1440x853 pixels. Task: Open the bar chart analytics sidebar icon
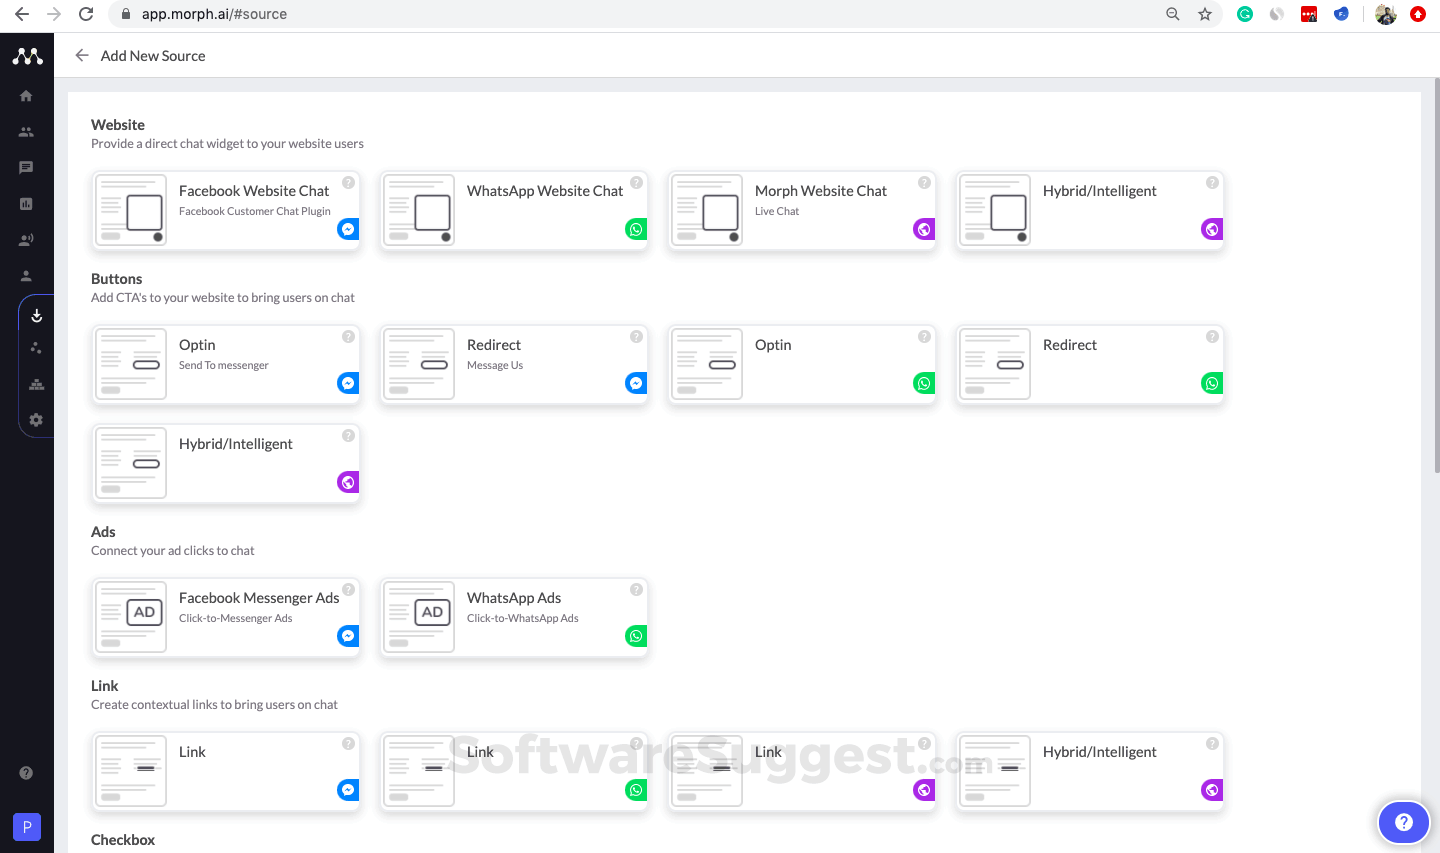pyautogui.click(x=26, y=204)
